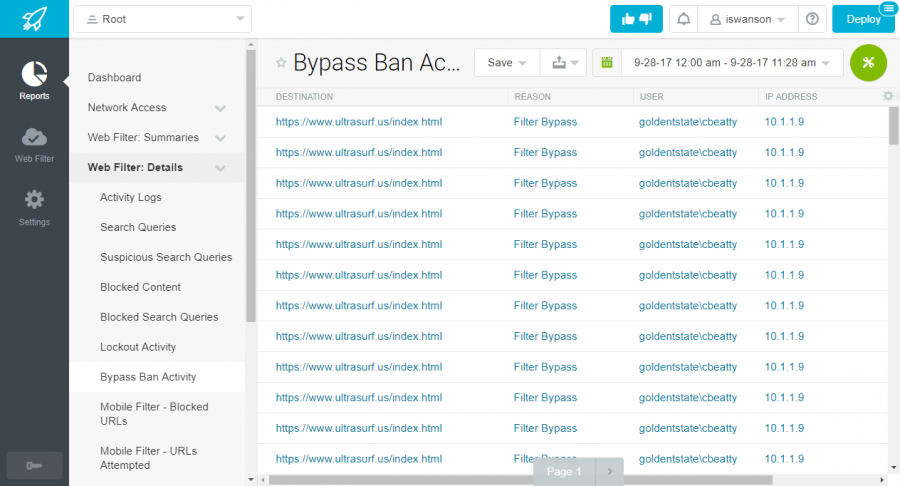Screen dimensions: 900x486
Task: Click the sidebar menu vertical scrollbar
Action: 251,186
